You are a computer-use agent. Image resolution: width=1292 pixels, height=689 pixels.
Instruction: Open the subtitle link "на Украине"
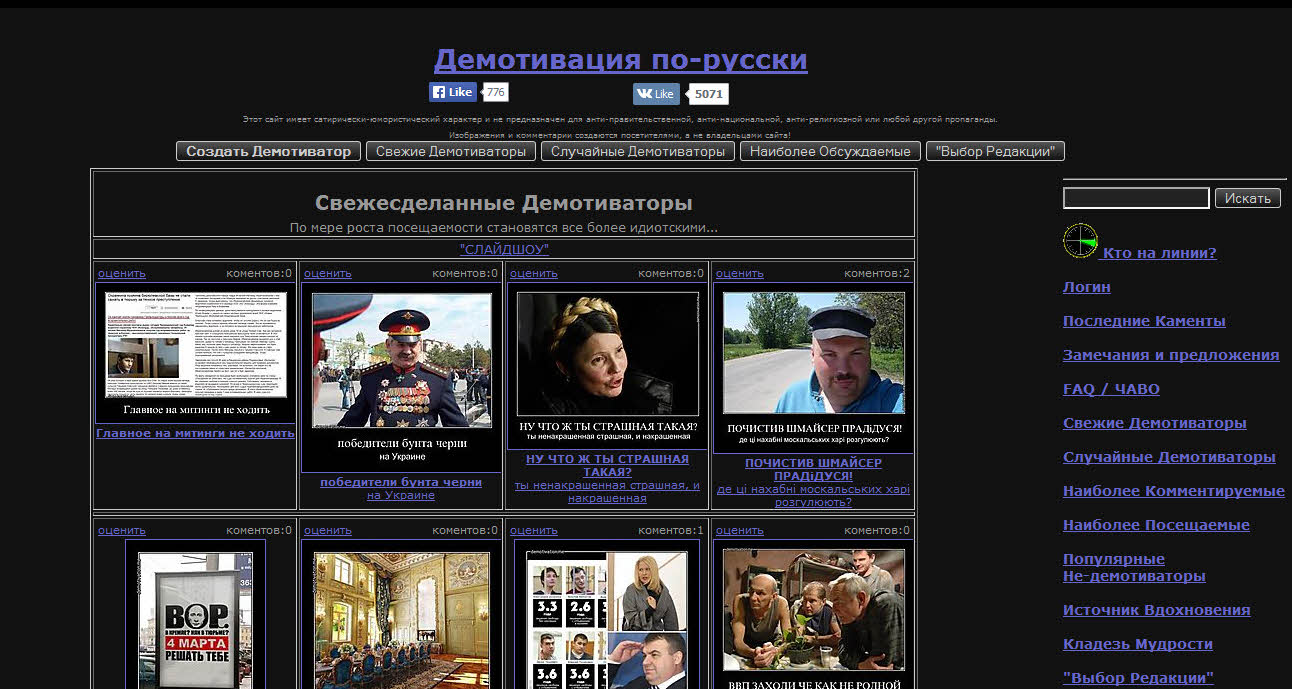tap(401, 496)
